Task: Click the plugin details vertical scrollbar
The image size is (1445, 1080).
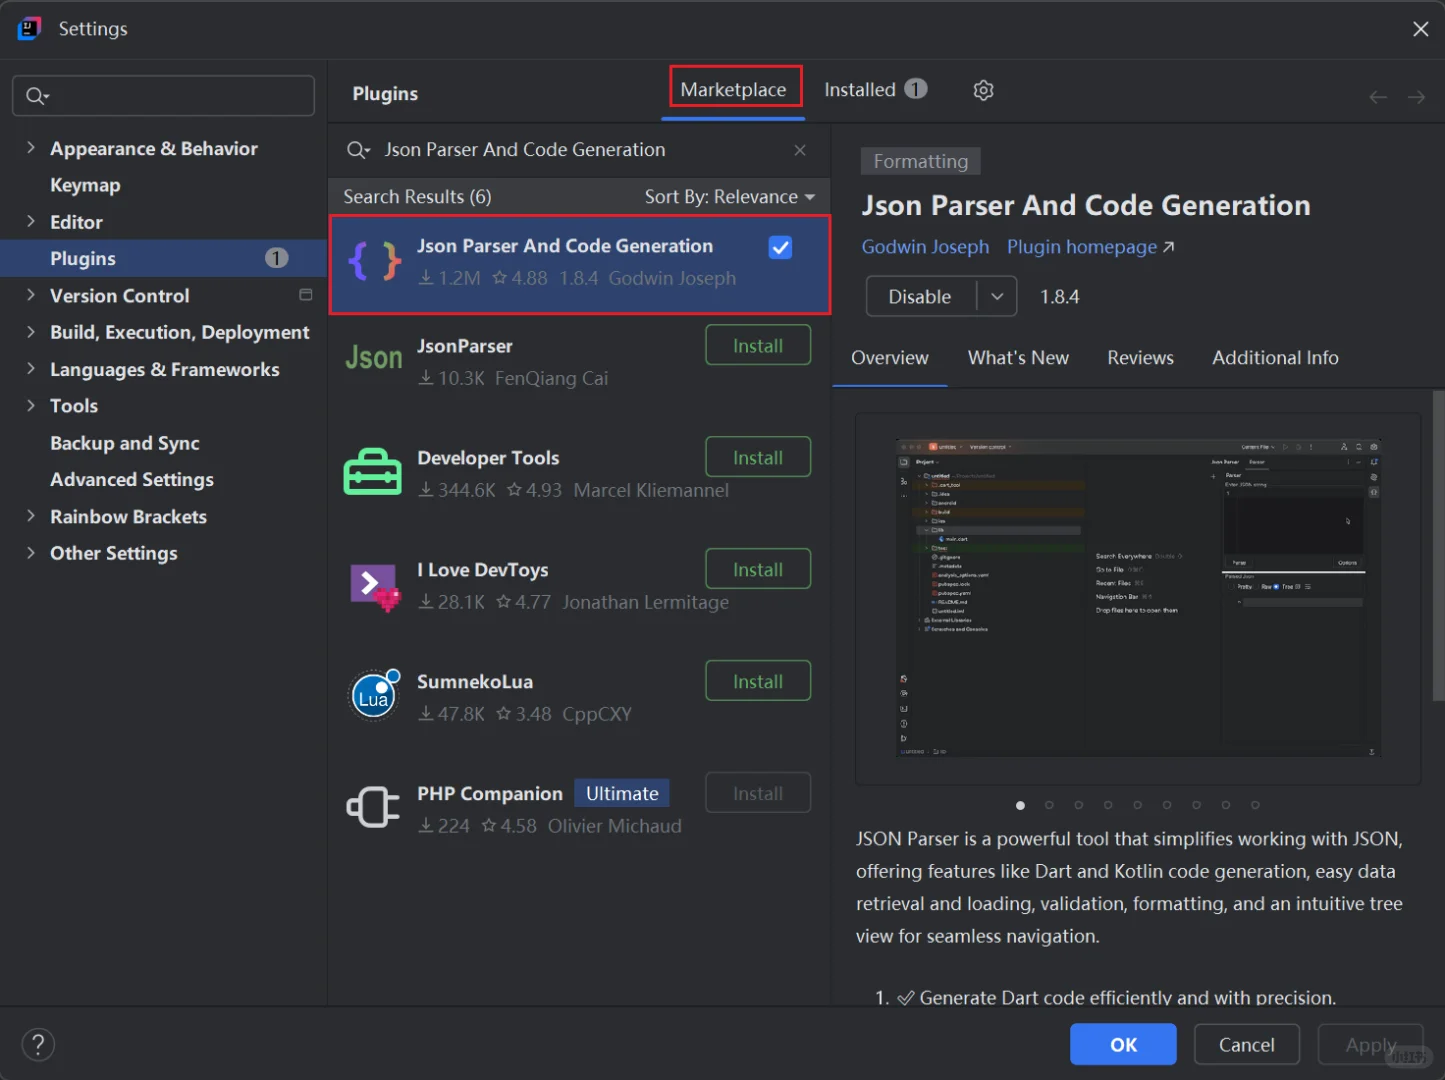Action: pos(1438,545)
